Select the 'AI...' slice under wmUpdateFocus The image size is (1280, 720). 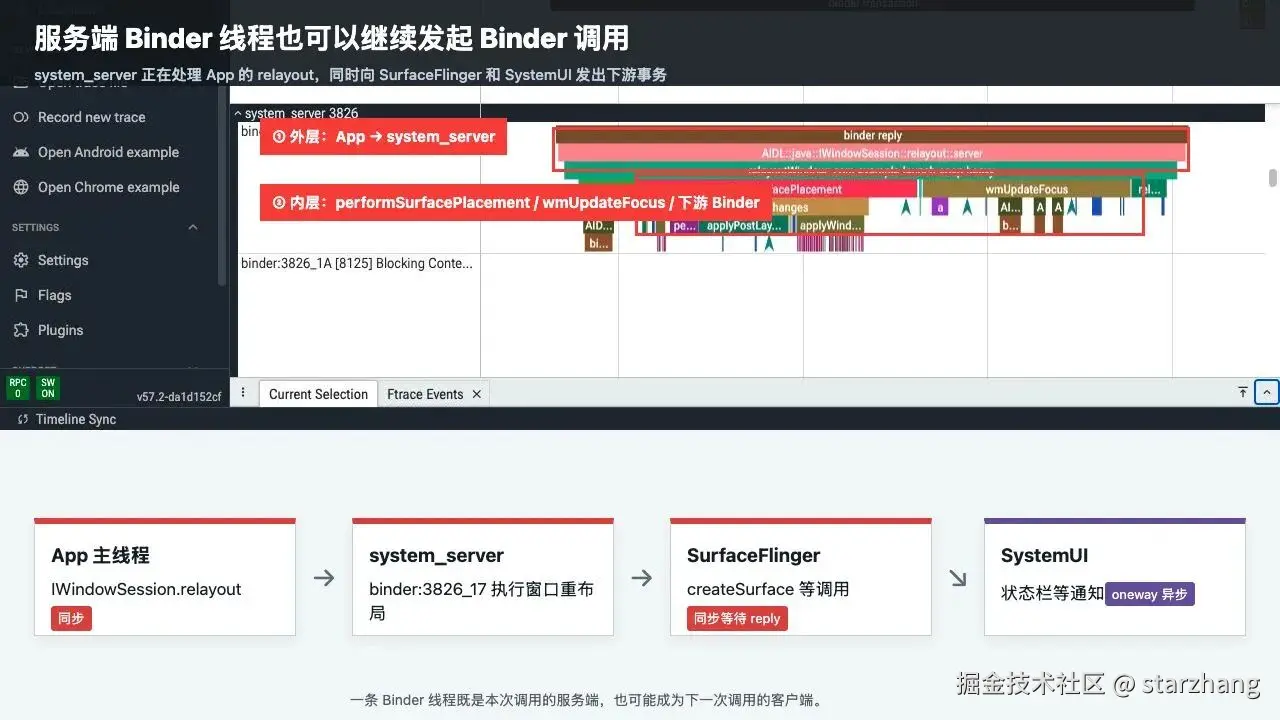1010,207
